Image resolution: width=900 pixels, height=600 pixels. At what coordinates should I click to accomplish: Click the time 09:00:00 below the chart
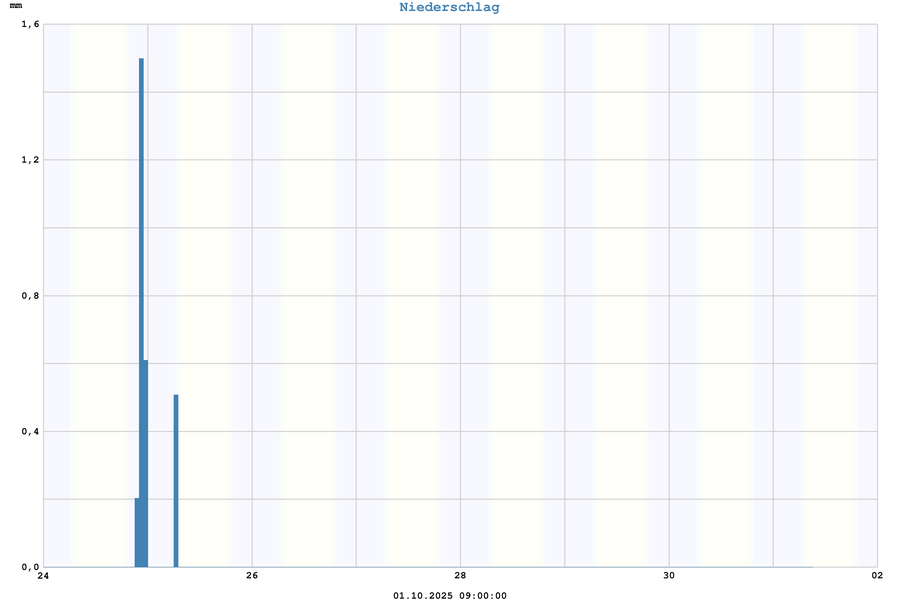[483, 596]
